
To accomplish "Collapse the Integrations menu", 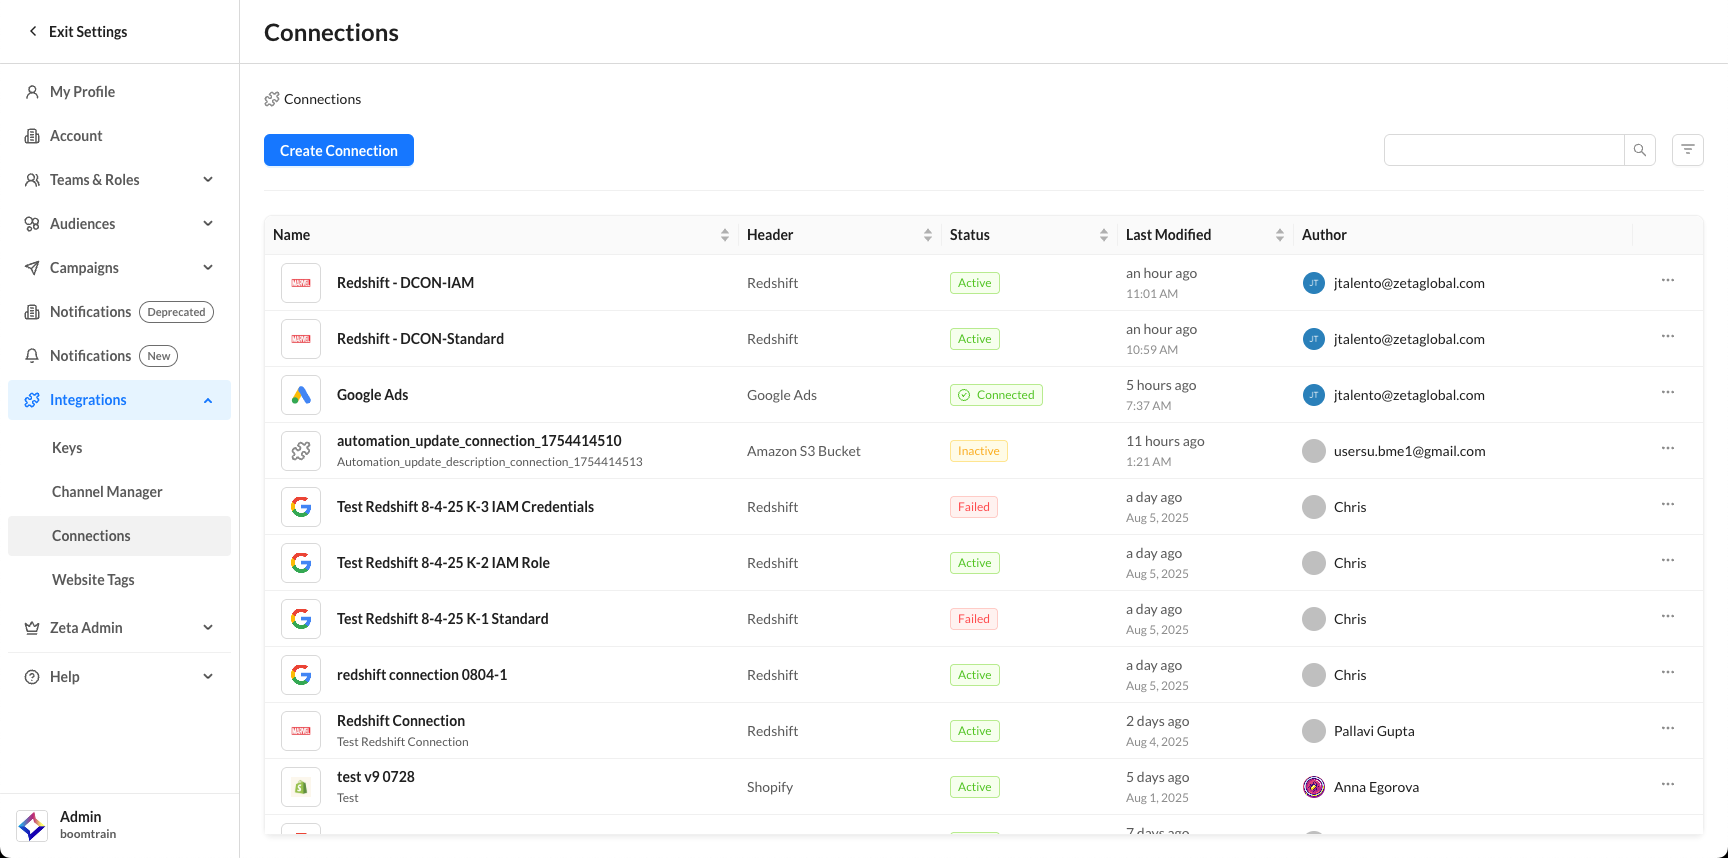I will coord(208,400).
